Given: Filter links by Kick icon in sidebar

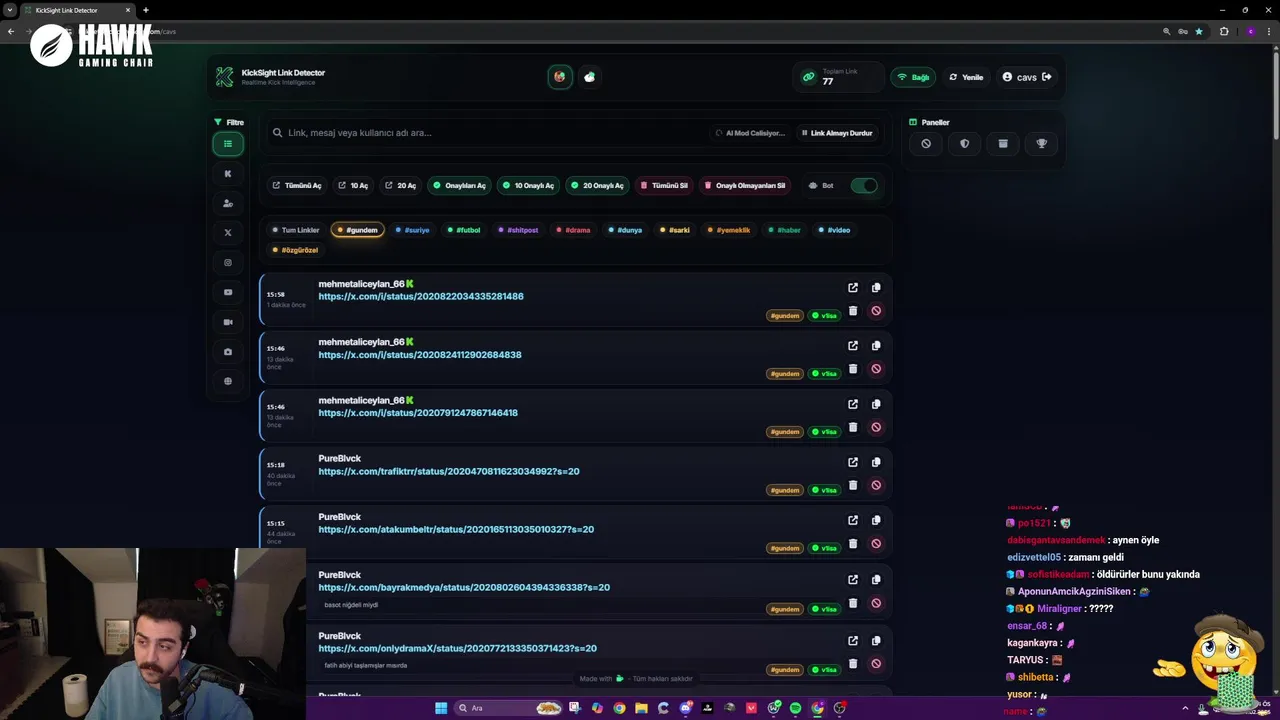Looking at the screenshot, I should point(228,174).
